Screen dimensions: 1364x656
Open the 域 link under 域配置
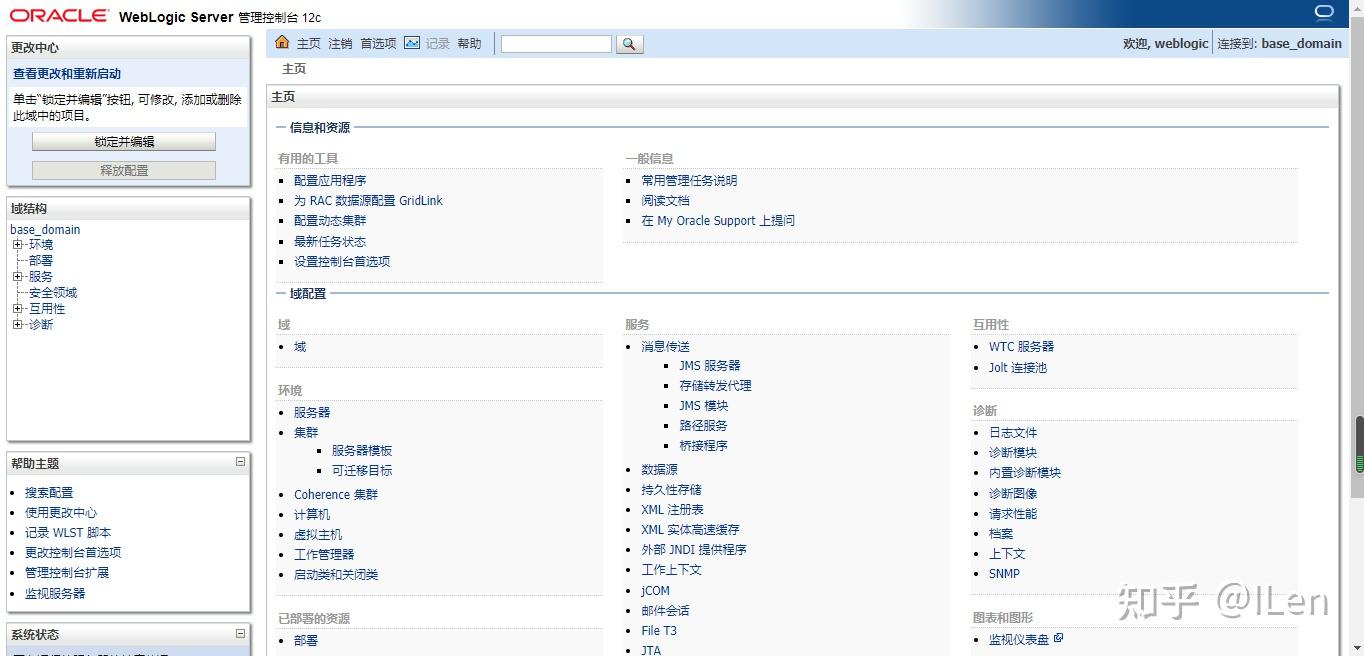tap(300, 346)
